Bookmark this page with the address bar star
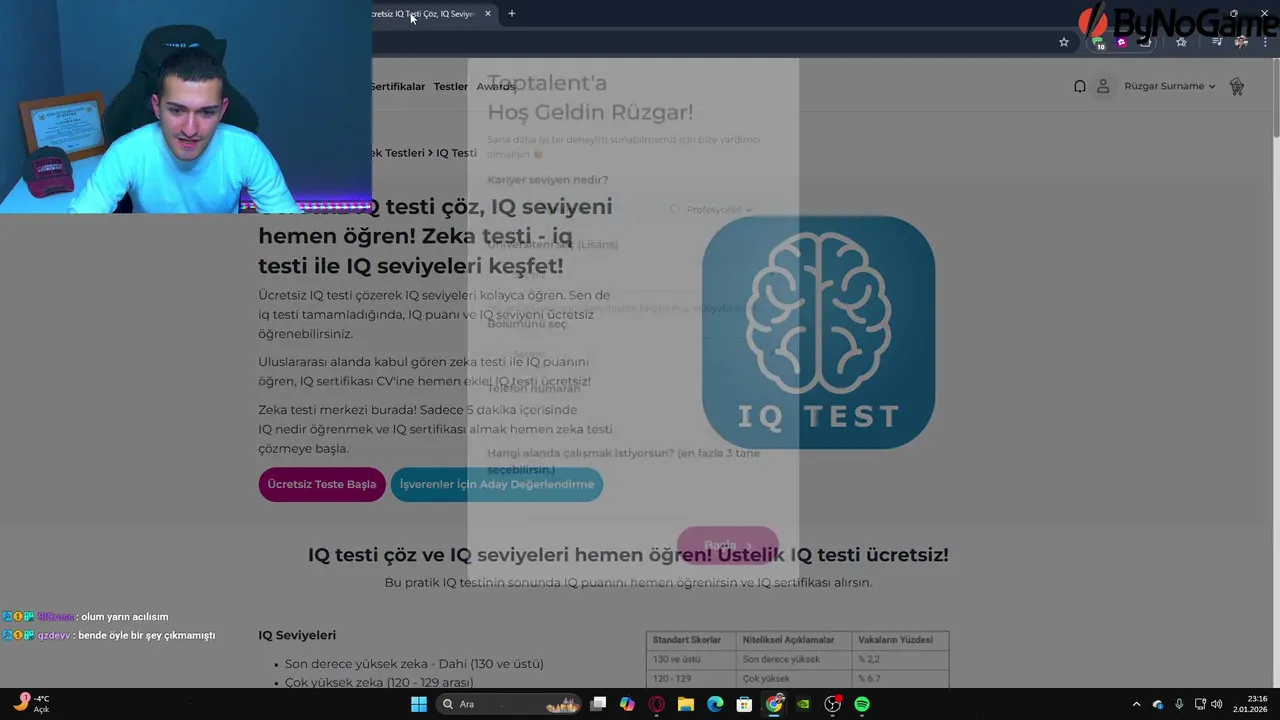The image size is (1280, 720). pyautogui.click(x=1064, y=42)
